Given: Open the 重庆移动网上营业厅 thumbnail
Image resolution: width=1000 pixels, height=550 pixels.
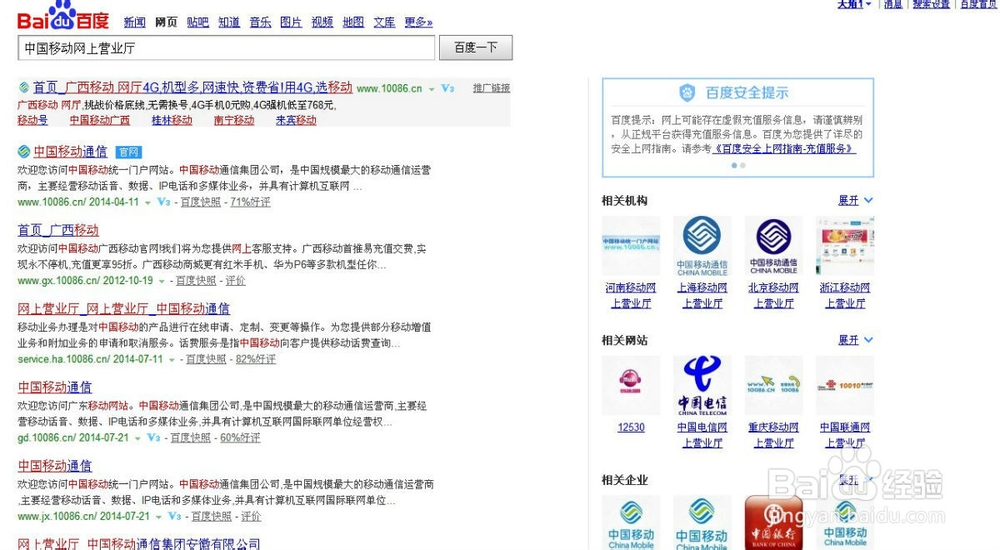Looking at the screenshot, I should (x=774, y=385).
